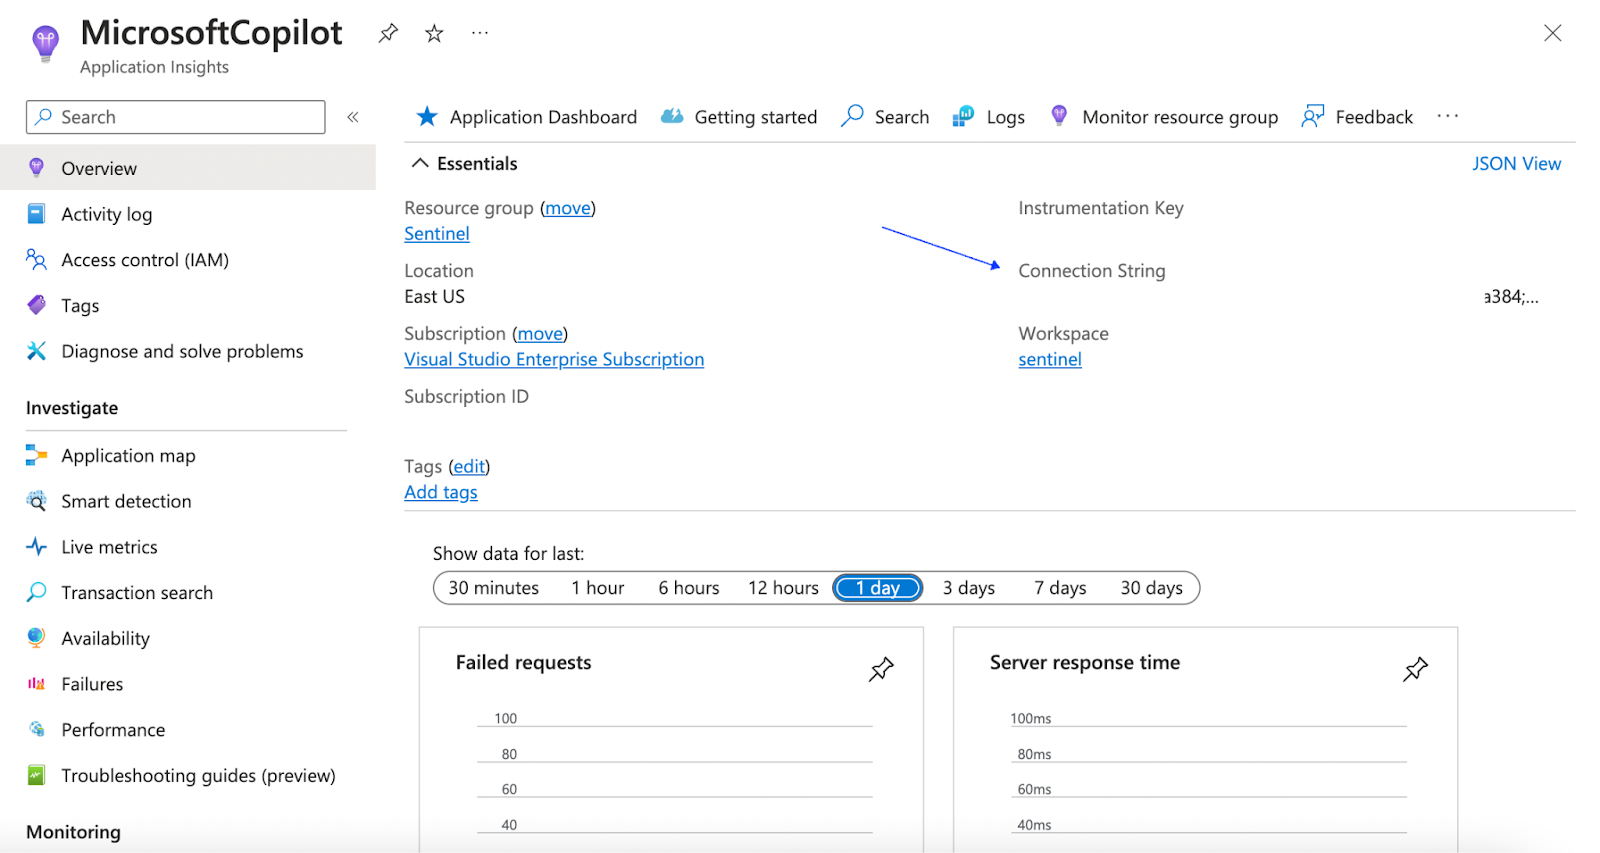
Task: Open the sentinel workspace link
Action: pyautogui.click(x=1050, y=359)
